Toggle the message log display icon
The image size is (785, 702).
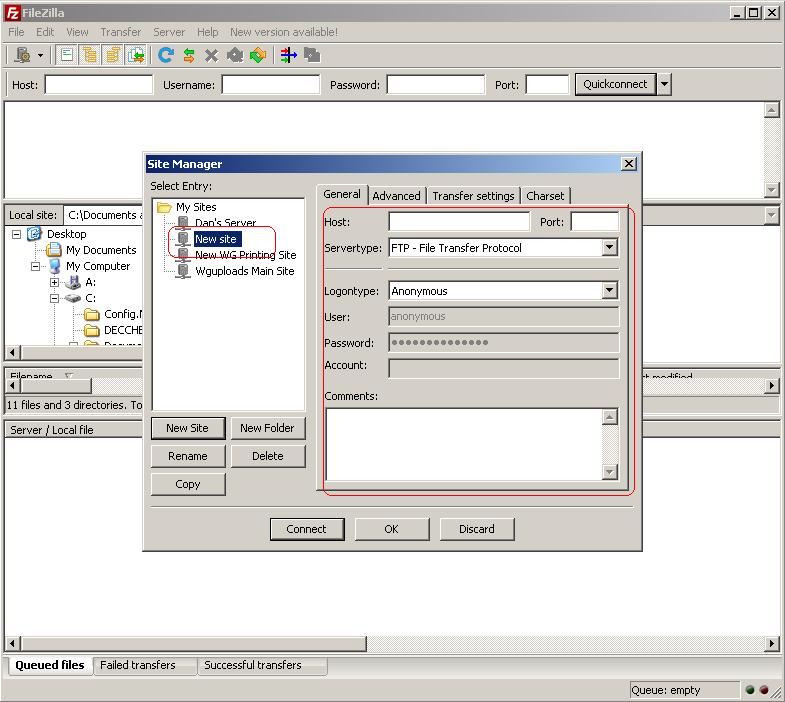(x=67, y=55)
